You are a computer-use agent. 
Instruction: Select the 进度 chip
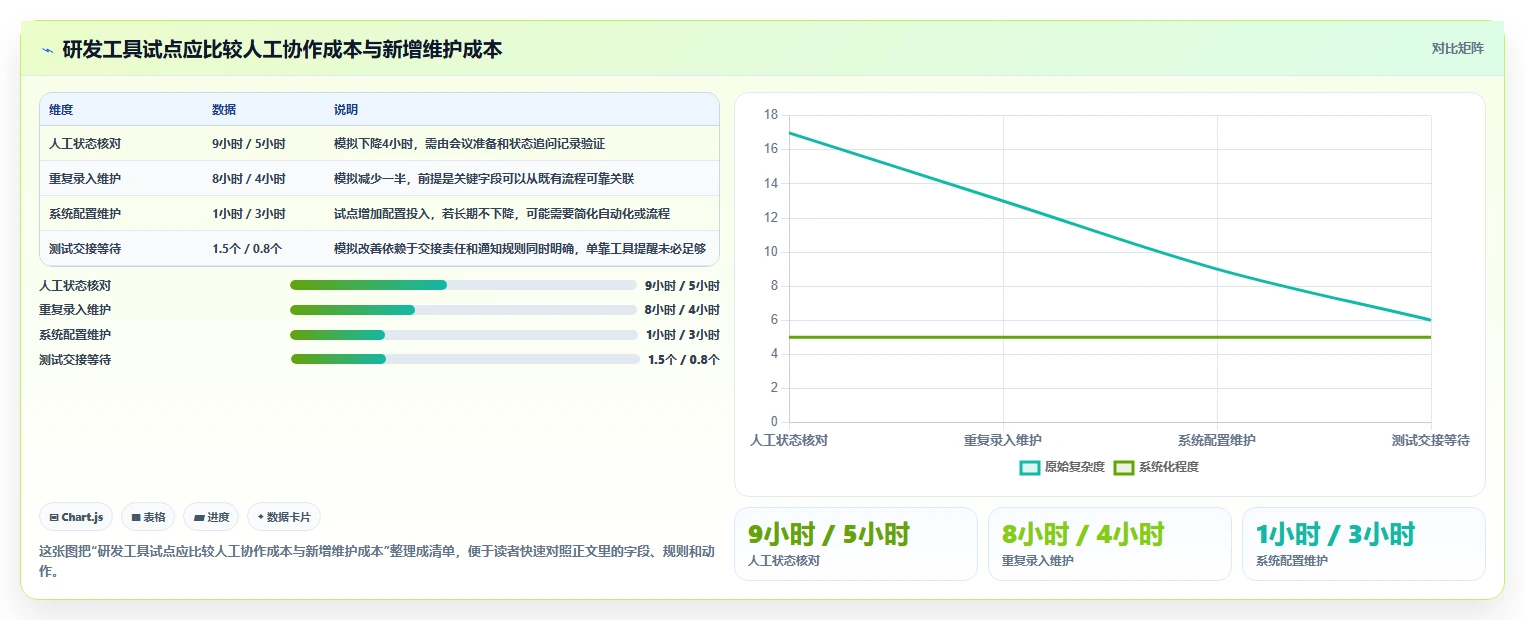tap(211, 517)
